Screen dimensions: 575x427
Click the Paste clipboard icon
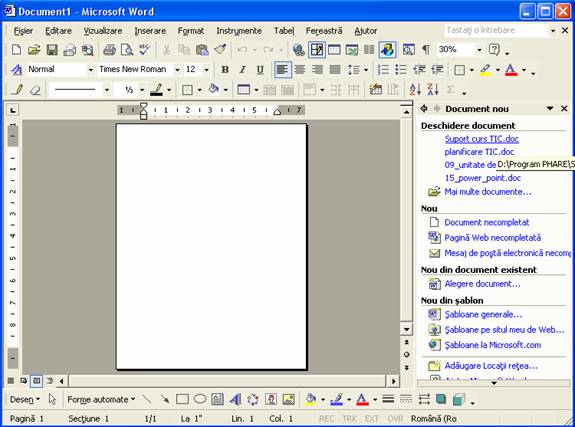point(202,50)
